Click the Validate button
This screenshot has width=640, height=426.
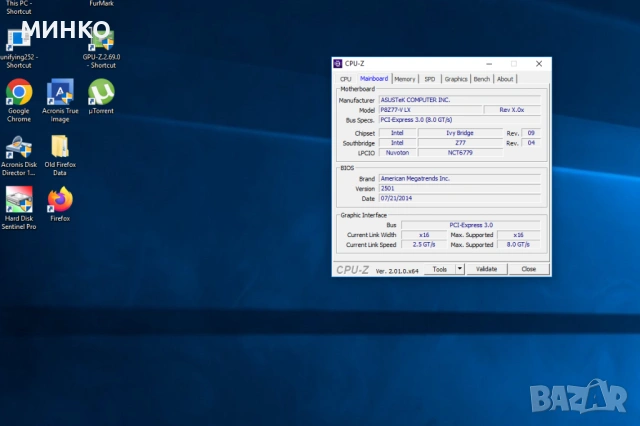click(487, 269)
